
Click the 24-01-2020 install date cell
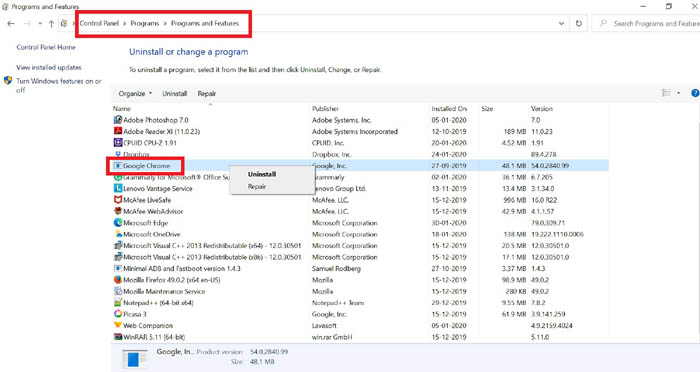449,154
